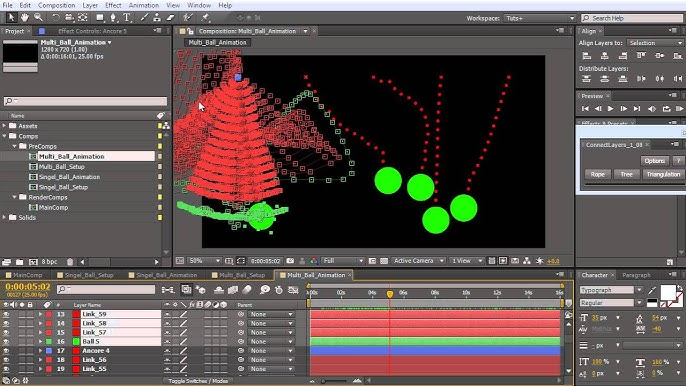686x386 pixels.
Task: Expand the Assets folder
Action: pyautogui.click(x=4, y=126)
